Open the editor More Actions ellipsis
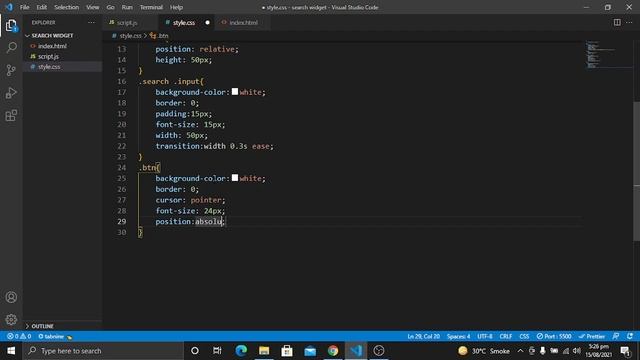 coord(629,22)
